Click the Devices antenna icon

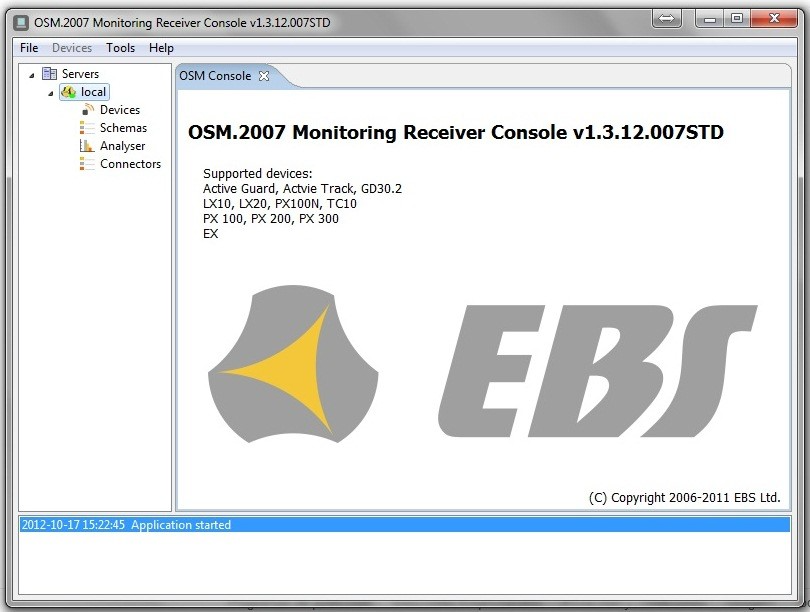(x=88, y=109)
